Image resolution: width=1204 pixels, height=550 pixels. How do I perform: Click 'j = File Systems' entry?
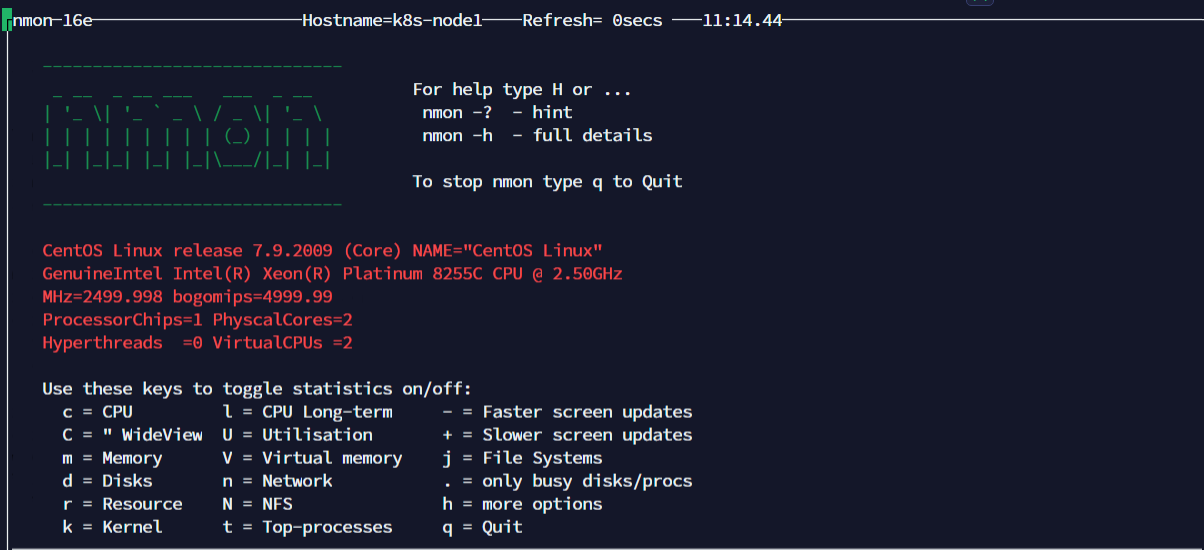coord(522,458)
